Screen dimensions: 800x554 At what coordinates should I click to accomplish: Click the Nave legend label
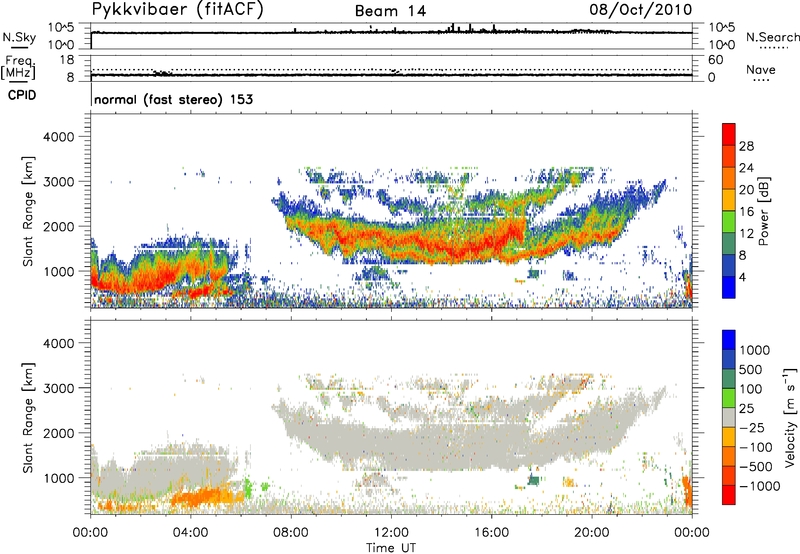(x=761, y=69)
